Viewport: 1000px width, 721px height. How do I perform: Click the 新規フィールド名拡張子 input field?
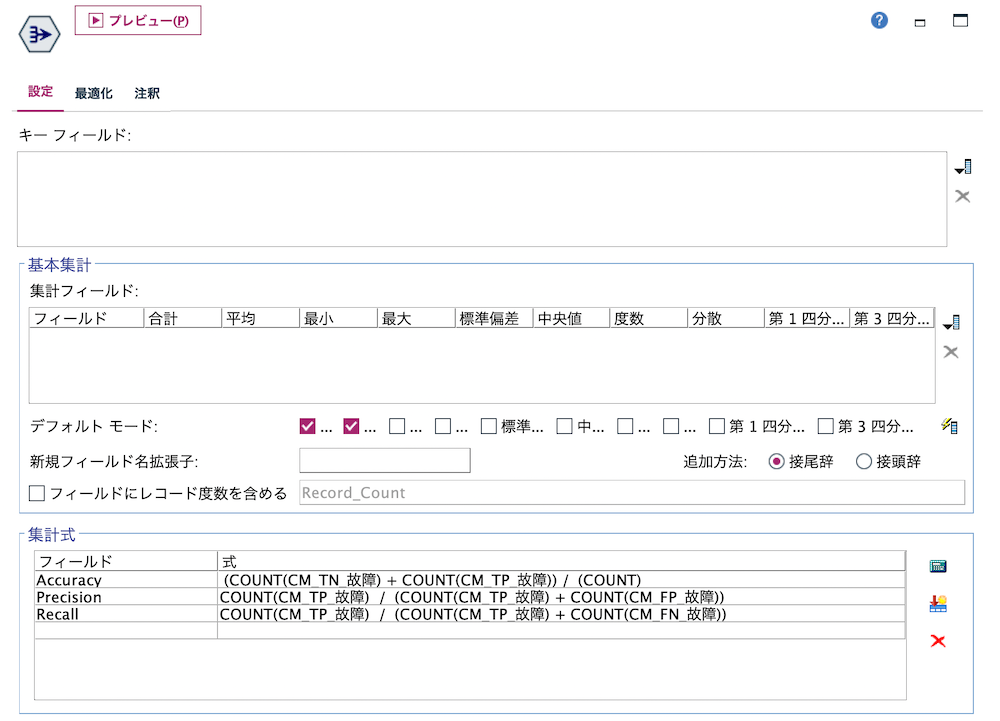point(384,460)
